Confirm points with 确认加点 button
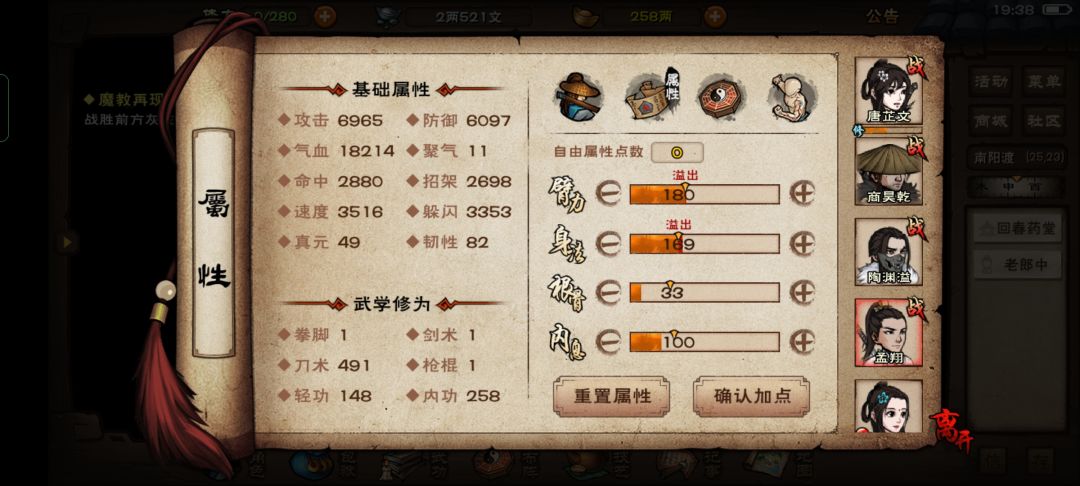Viewport: 1080px width, 486px height. click(751, 397)
